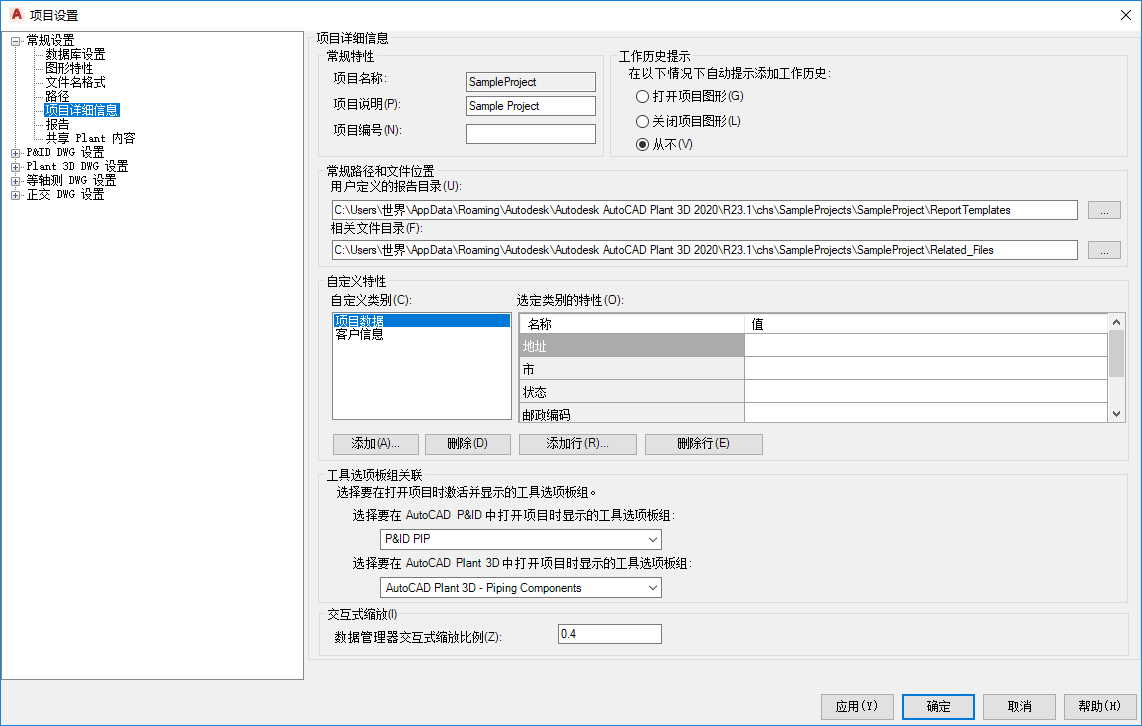Select 图形特性 tree item
The width and height of the screenshot is (1142, 726).
69,68
